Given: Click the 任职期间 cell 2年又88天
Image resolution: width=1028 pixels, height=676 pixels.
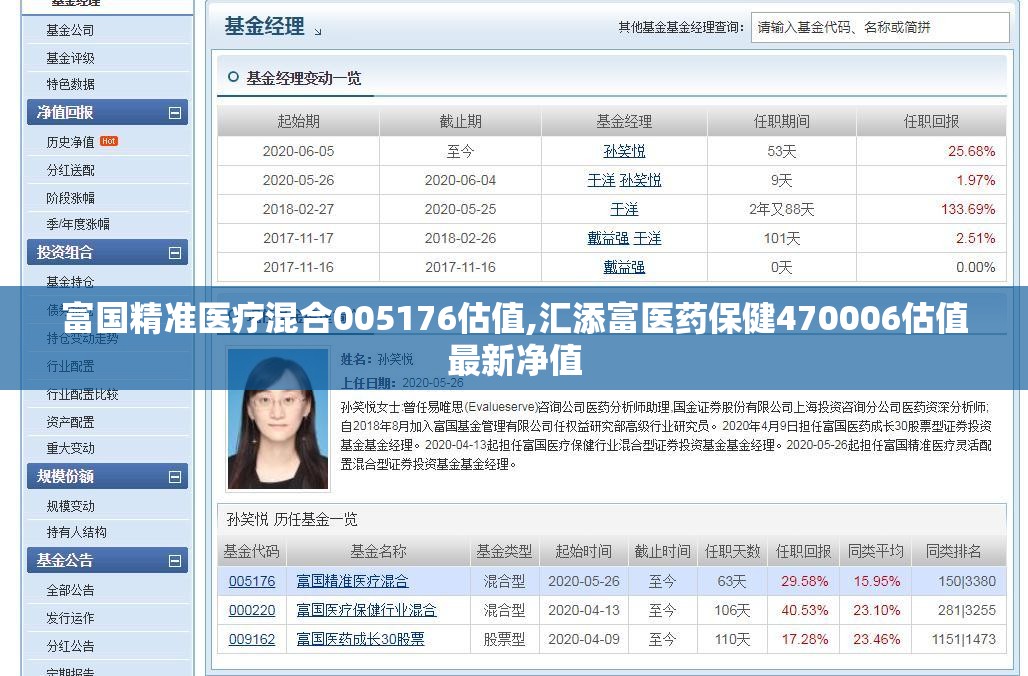Looking at the screenshot, I should [x=781, y=209].
